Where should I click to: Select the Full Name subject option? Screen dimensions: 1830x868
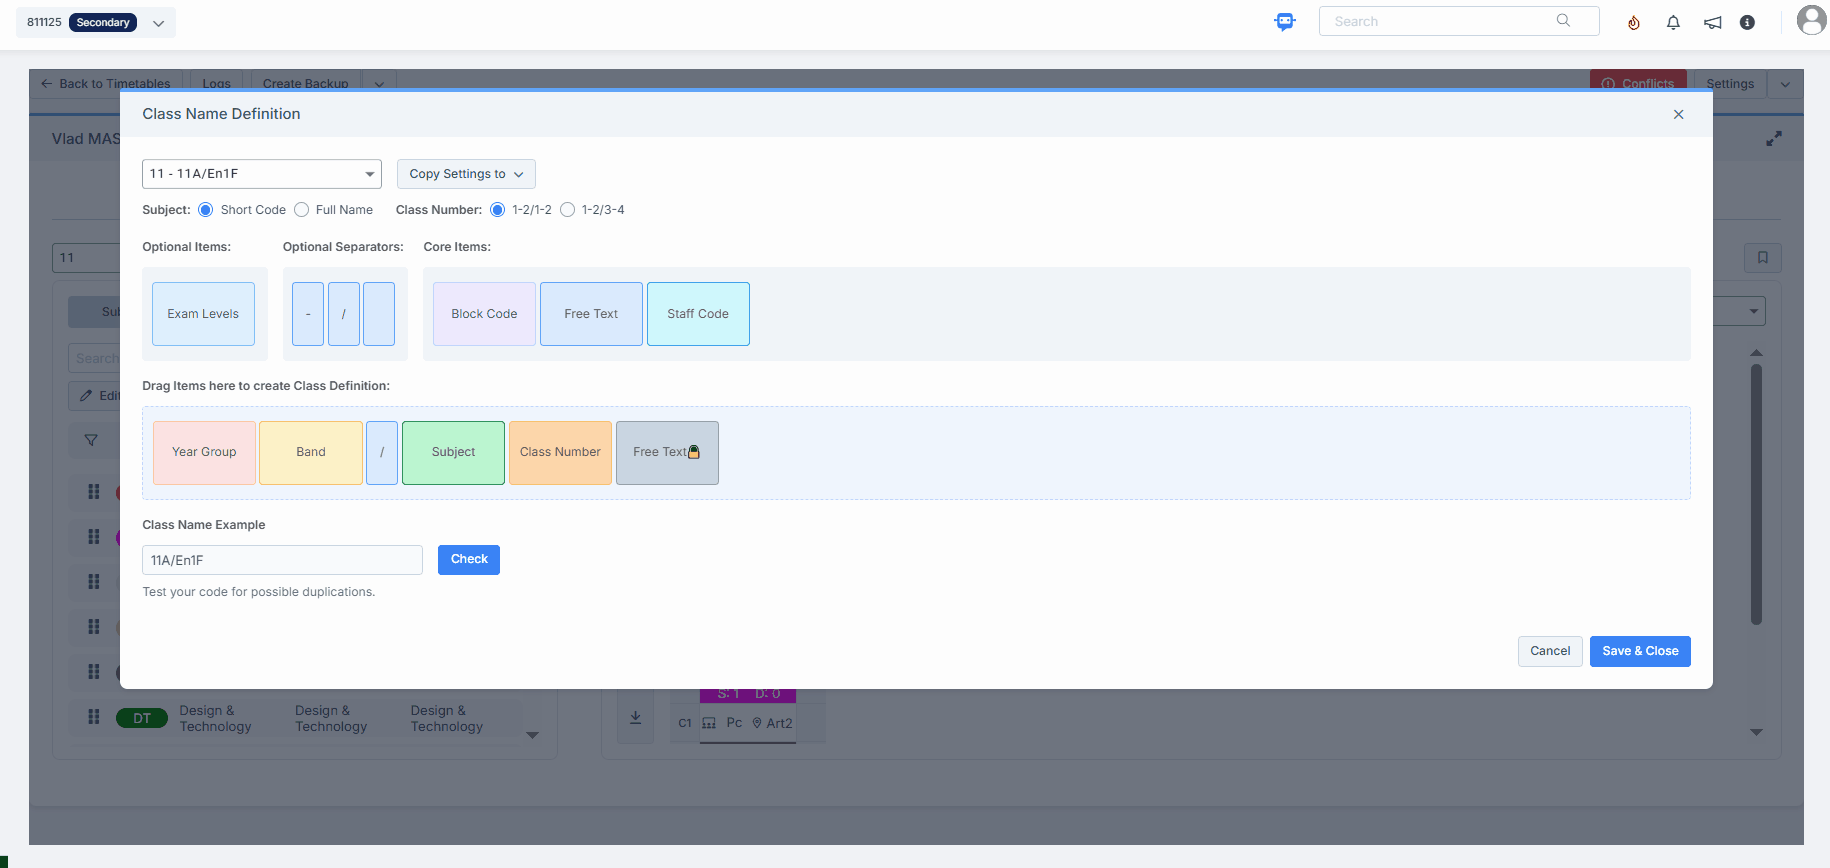(x=302, y=210)
